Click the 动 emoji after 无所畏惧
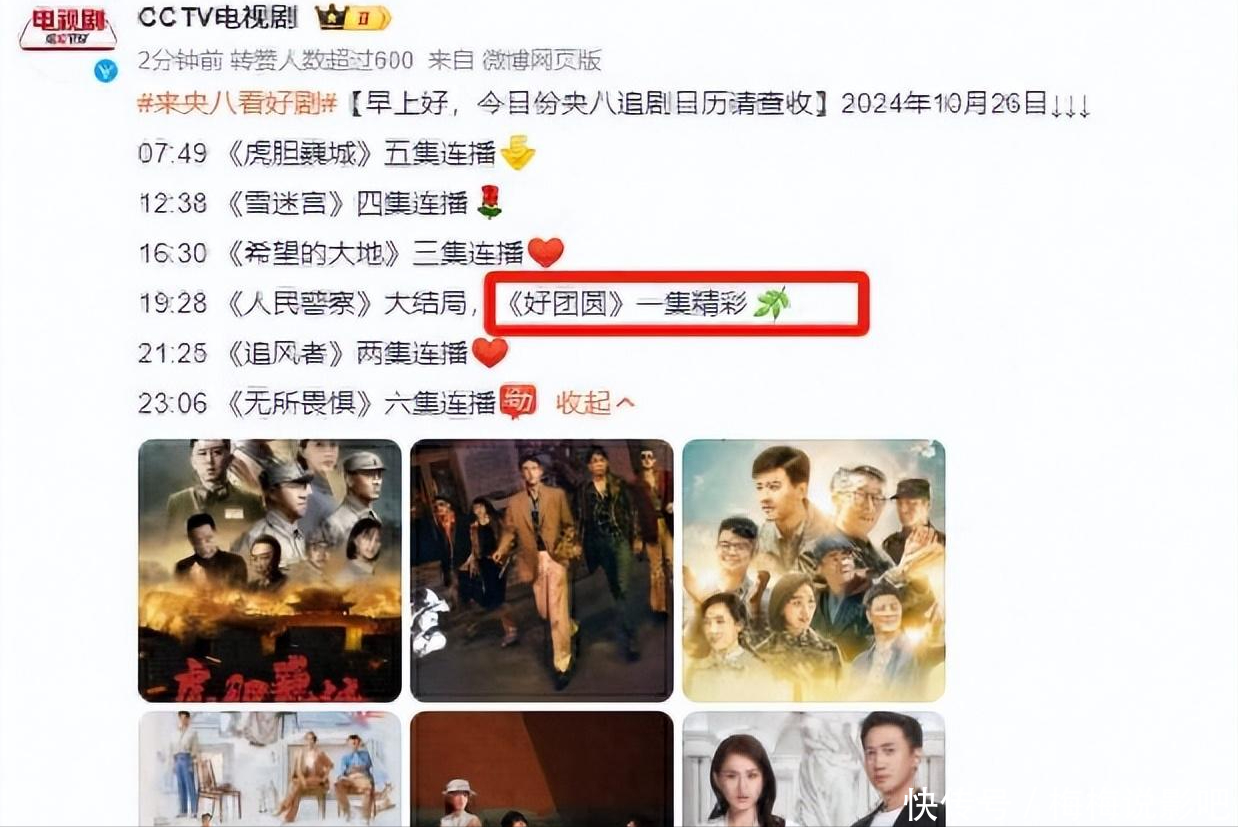This screenshot has height=827, width=1238. pos(518,401)
